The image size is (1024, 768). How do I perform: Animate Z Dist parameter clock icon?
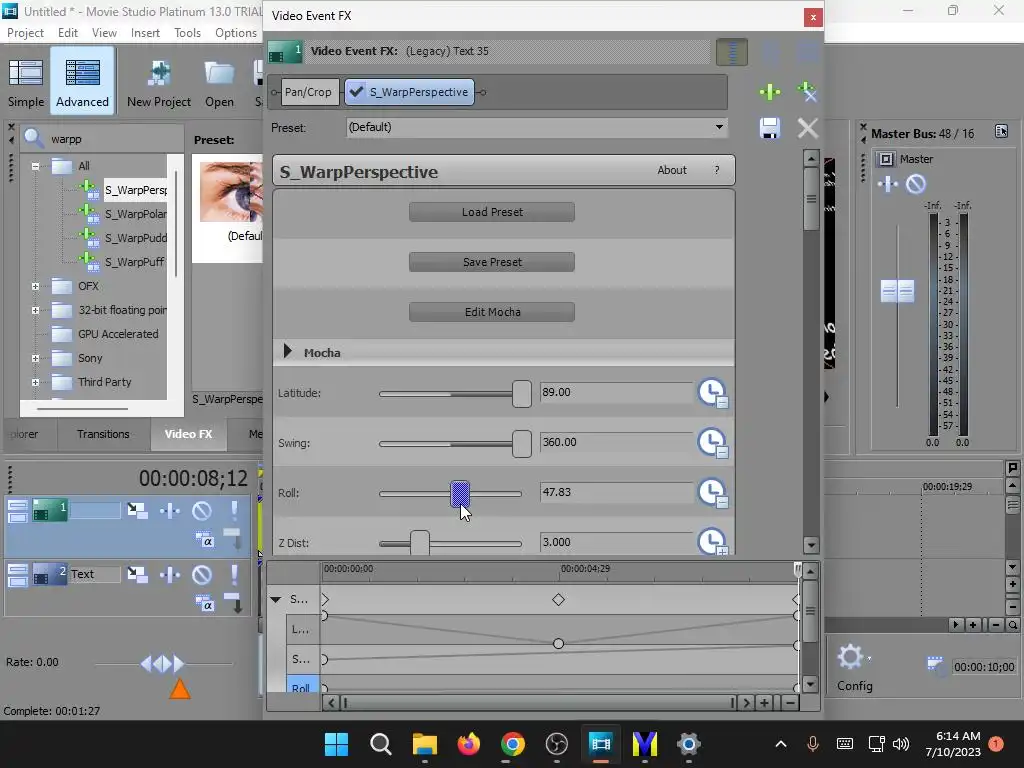(713, 541)
